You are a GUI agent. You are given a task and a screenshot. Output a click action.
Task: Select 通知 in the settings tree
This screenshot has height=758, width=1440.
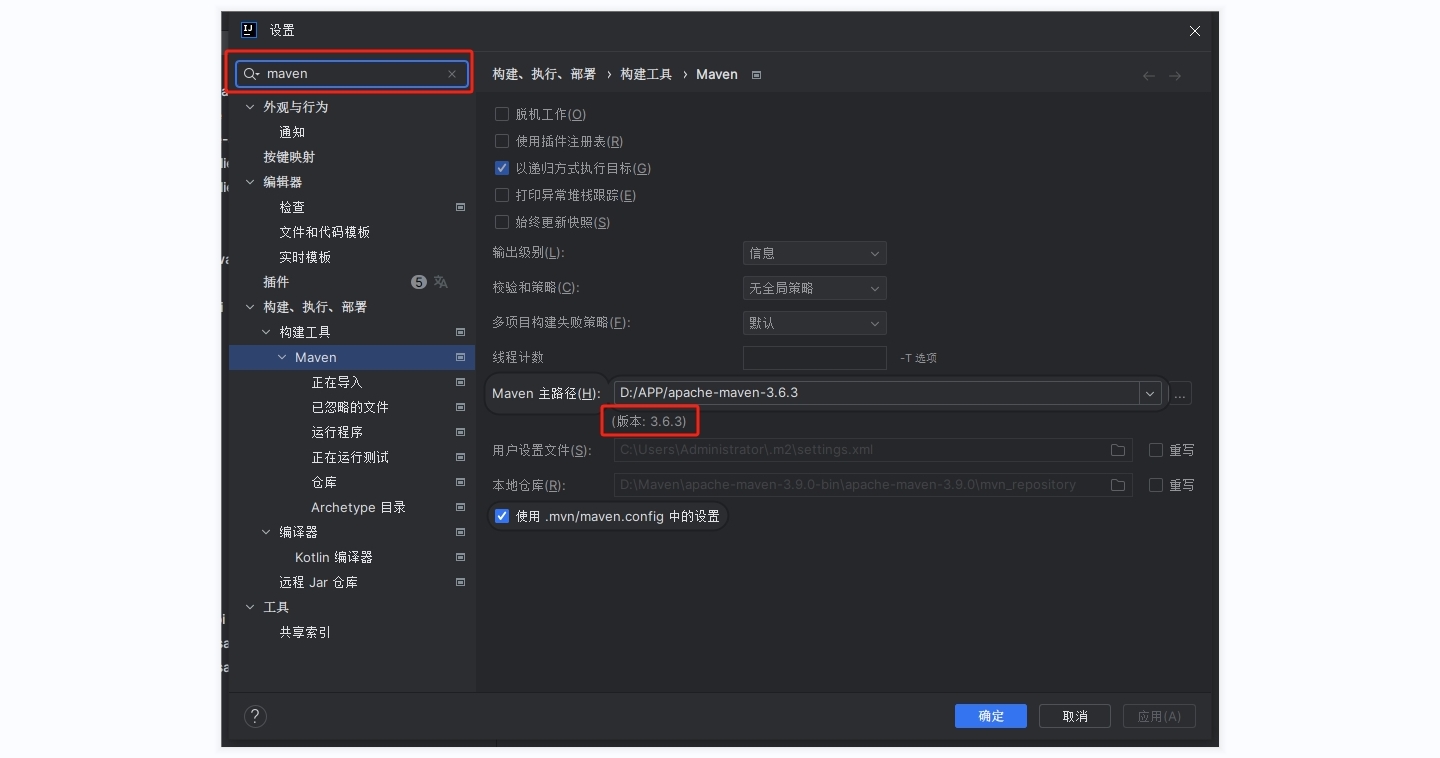pyautogui.click(x=292, y=132)
